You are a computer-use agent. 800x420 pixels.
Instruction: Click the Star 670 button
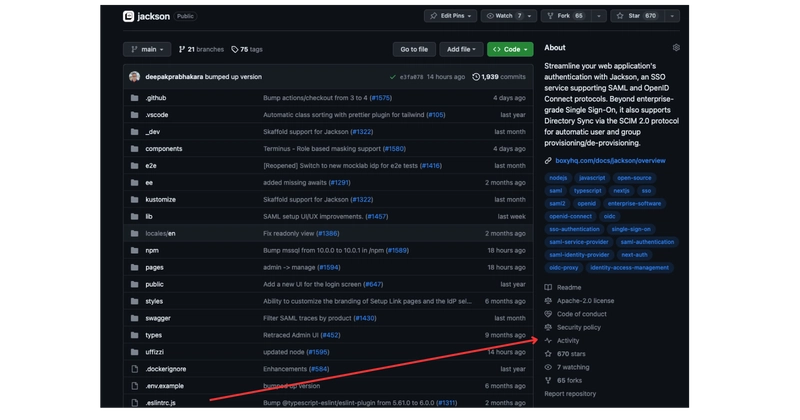[x=637, y=16]
